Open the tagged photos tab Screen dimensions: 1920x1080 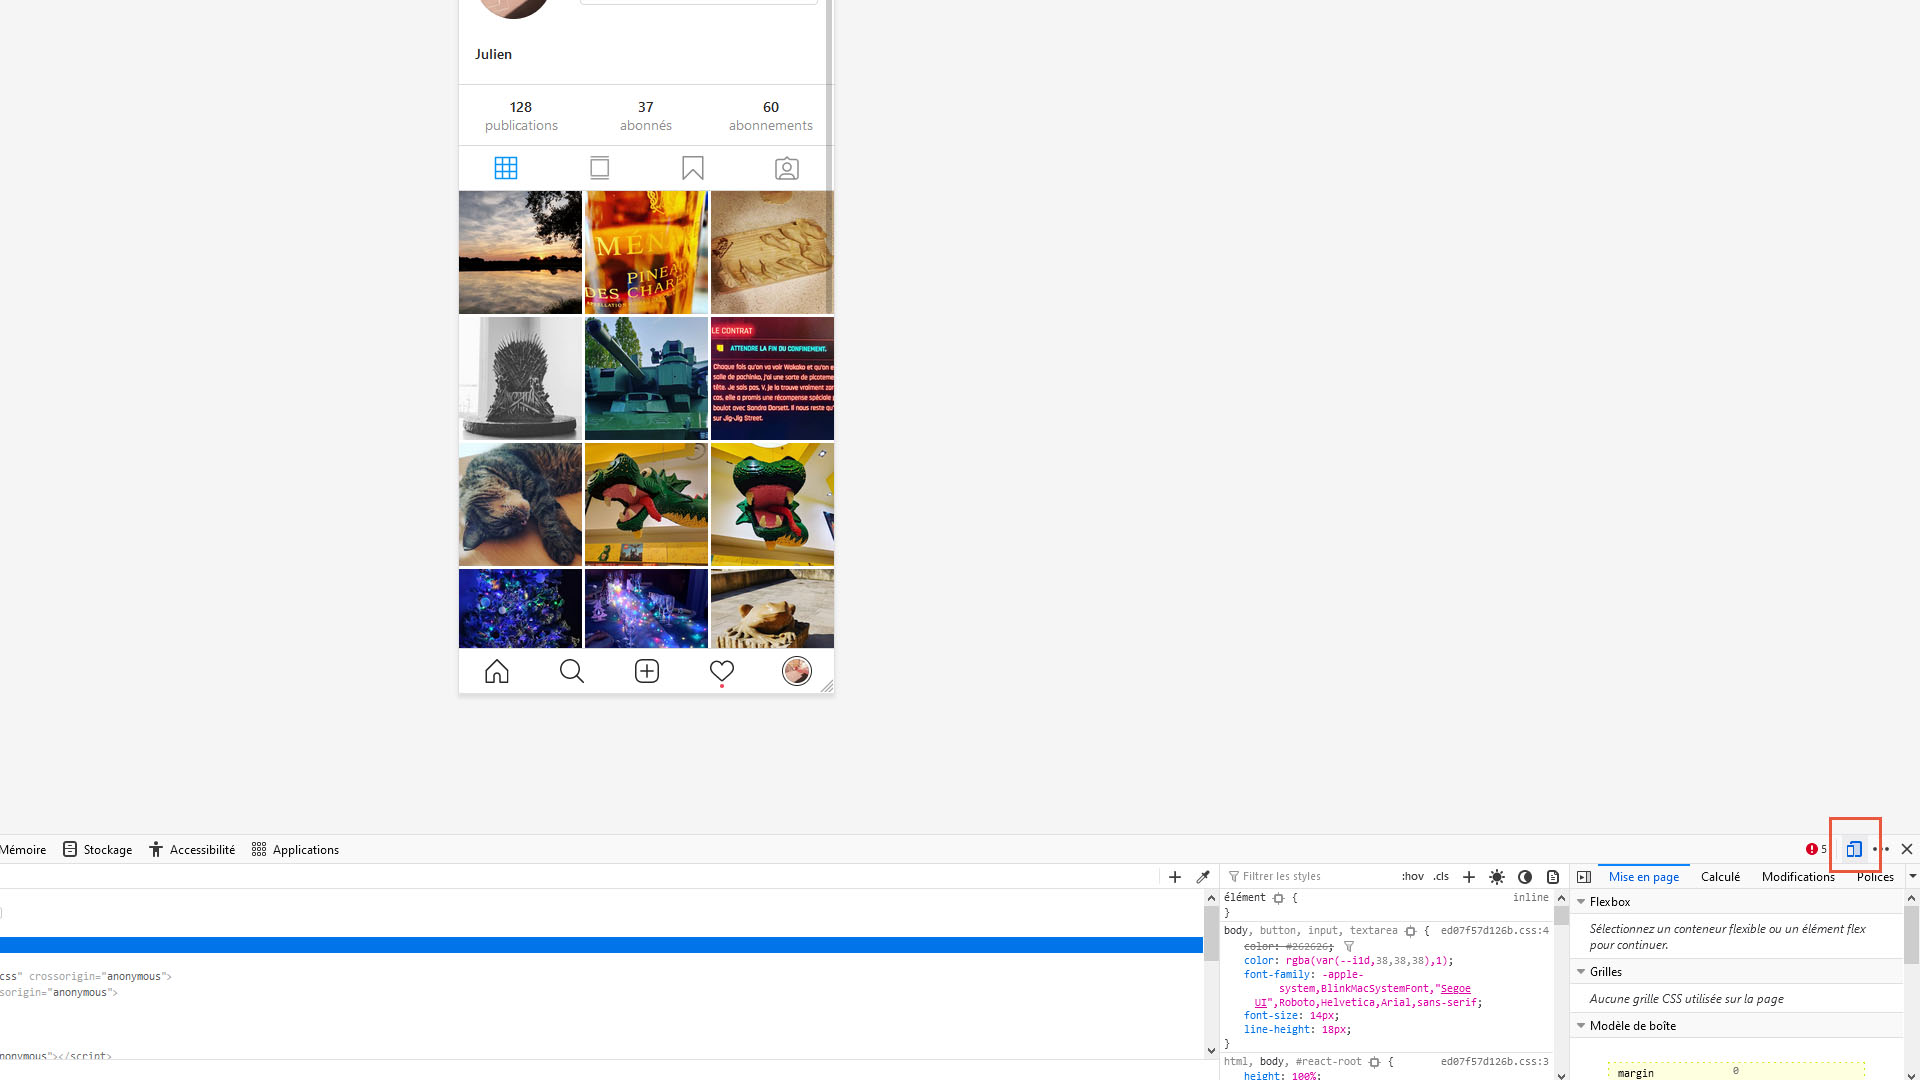pos(787,168)
